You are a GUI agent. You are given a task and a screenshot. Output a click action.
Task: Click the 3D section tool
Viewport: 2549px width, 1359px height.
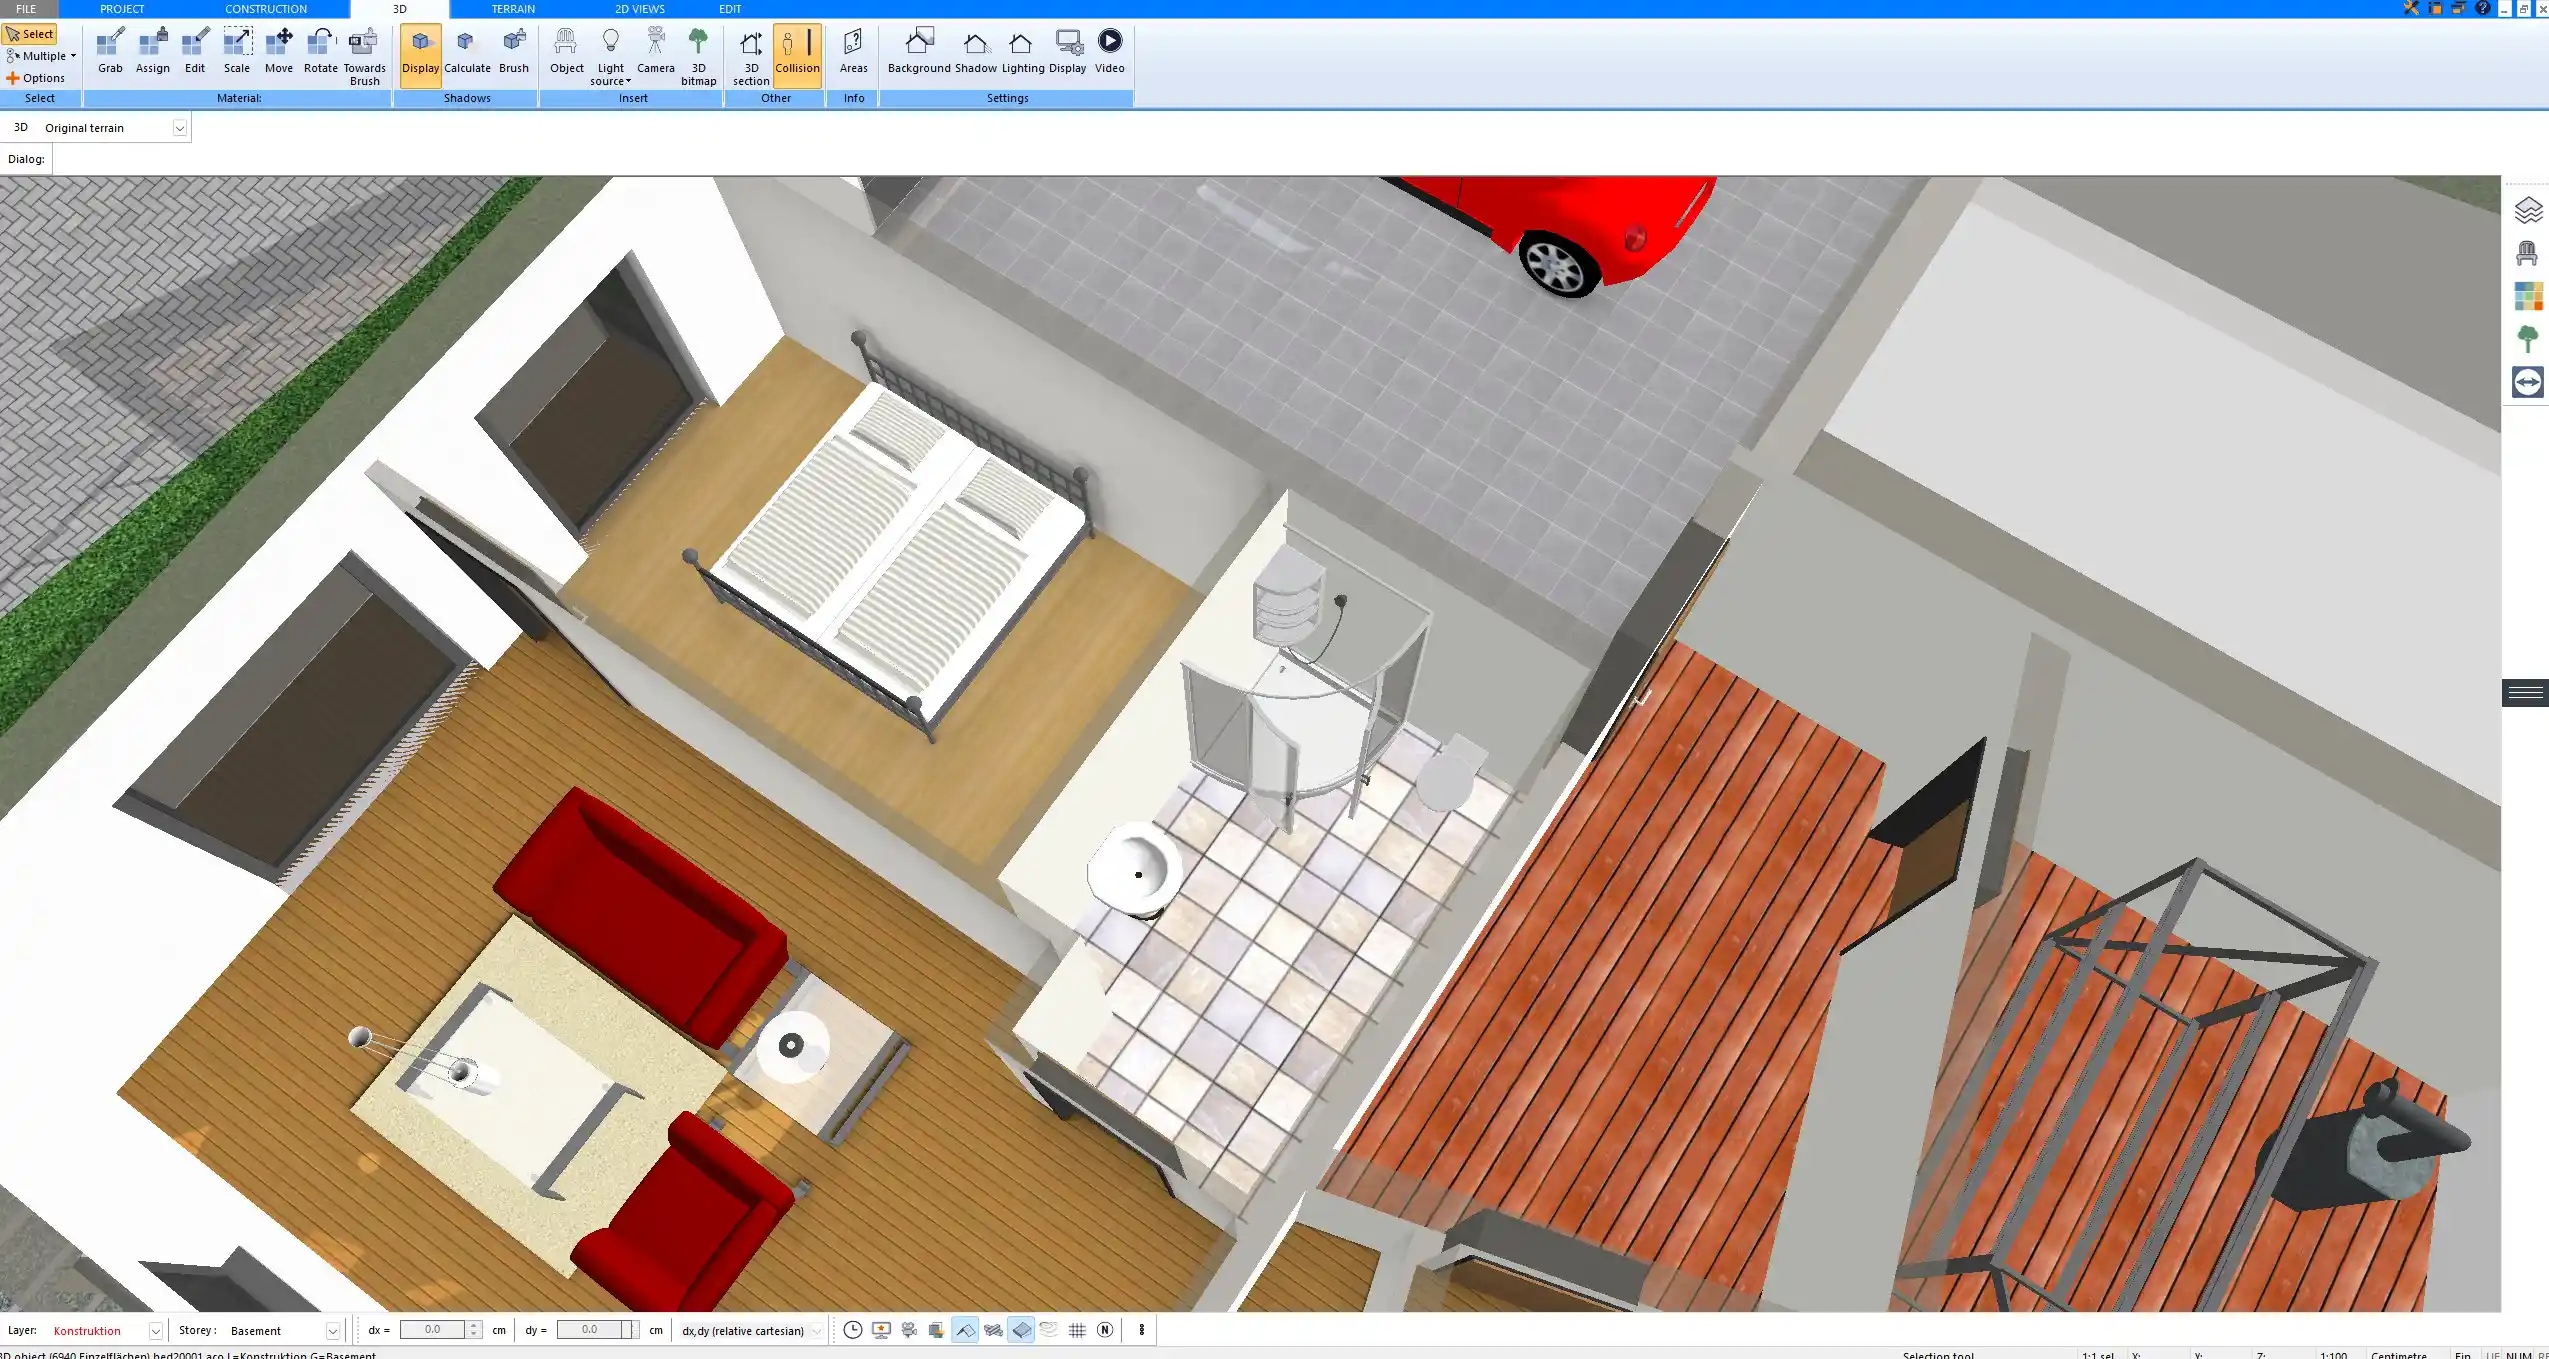tap(751, 57)
